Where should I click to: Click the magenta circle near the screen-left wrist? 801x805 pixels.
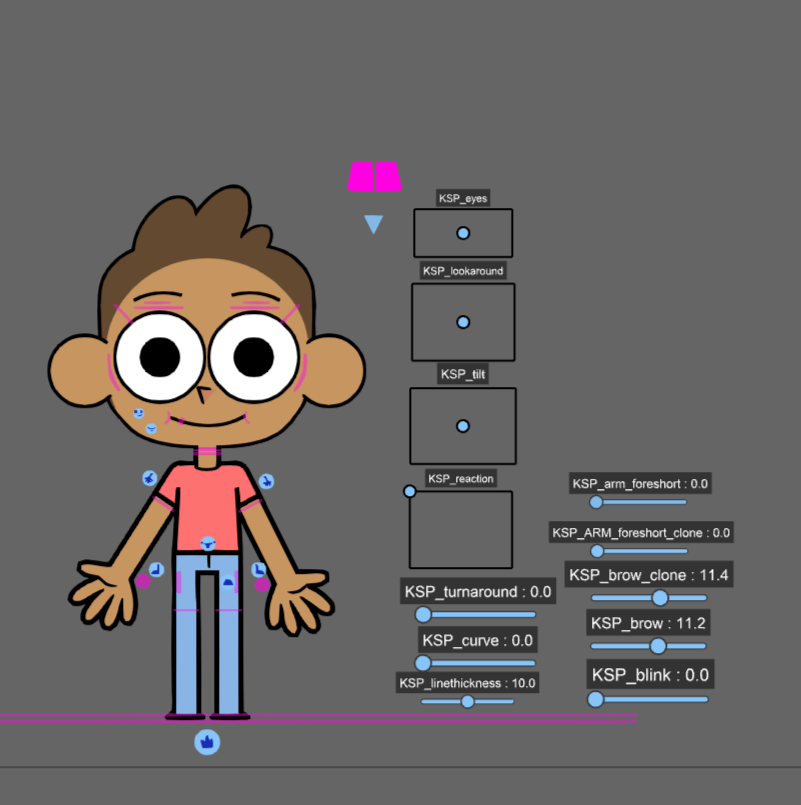click(143, 581)
